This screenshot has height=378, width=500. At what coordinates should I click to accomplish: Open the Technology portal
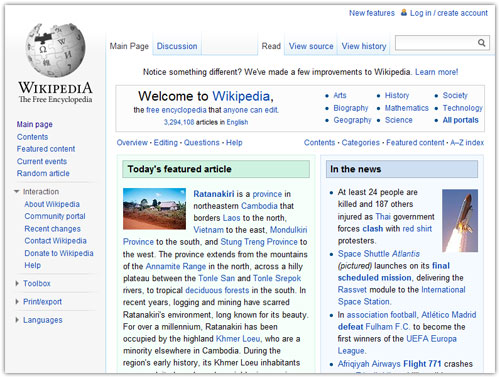click(462, 108)
